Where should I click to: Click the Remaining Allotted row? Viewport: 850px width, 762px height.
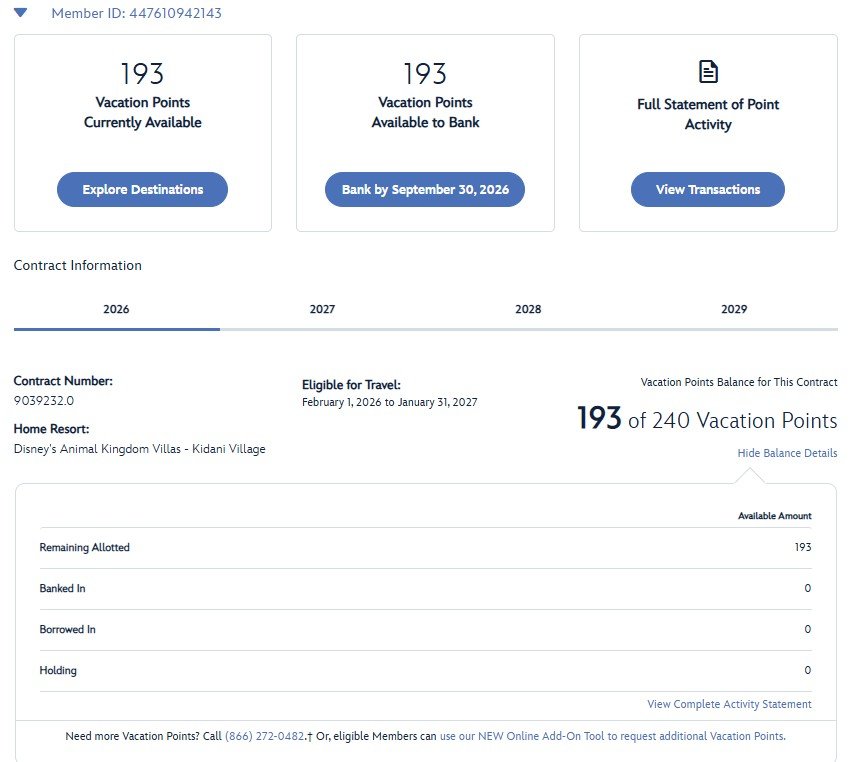(425, 548)
